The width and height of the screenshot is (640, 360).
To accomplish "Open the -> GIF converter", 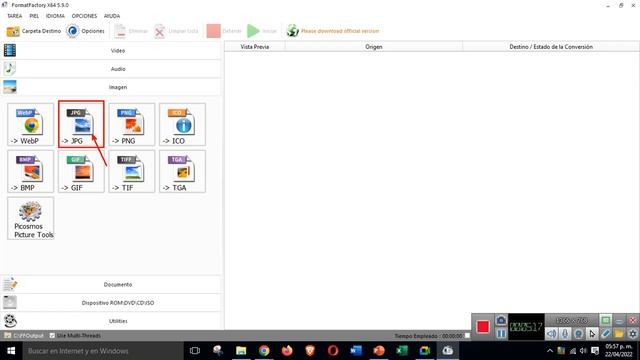I will tap(81, 171).
